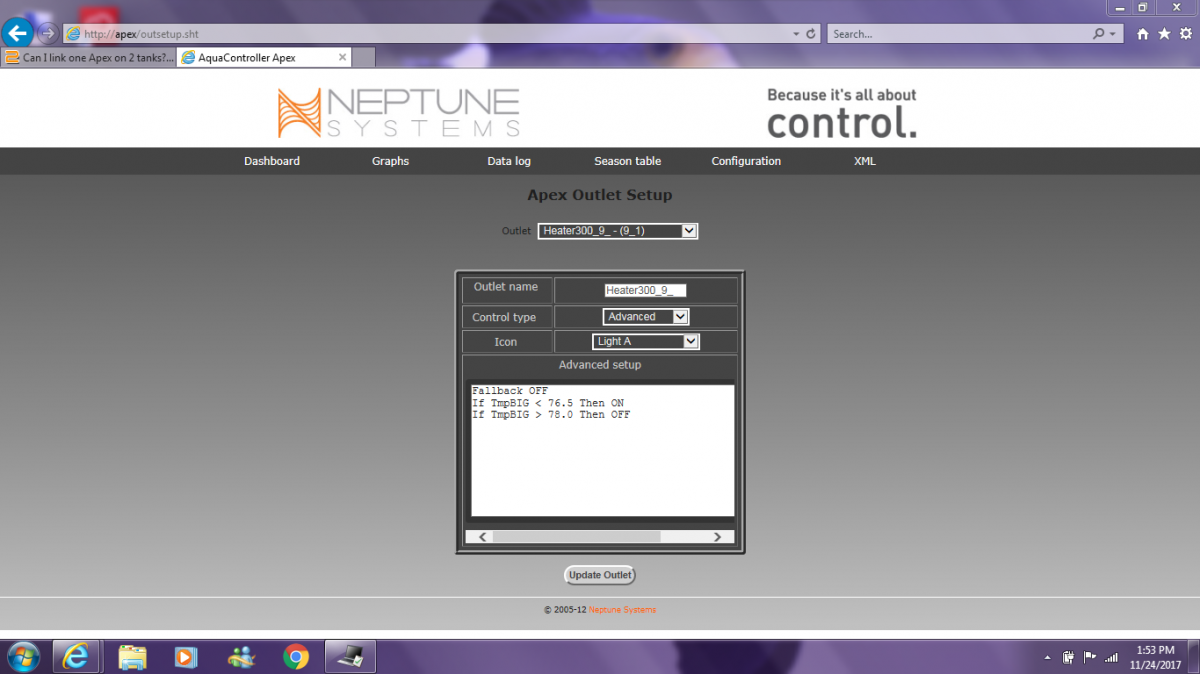
Task: Go back with the browser Back arrow
Action: click(18, 33)
